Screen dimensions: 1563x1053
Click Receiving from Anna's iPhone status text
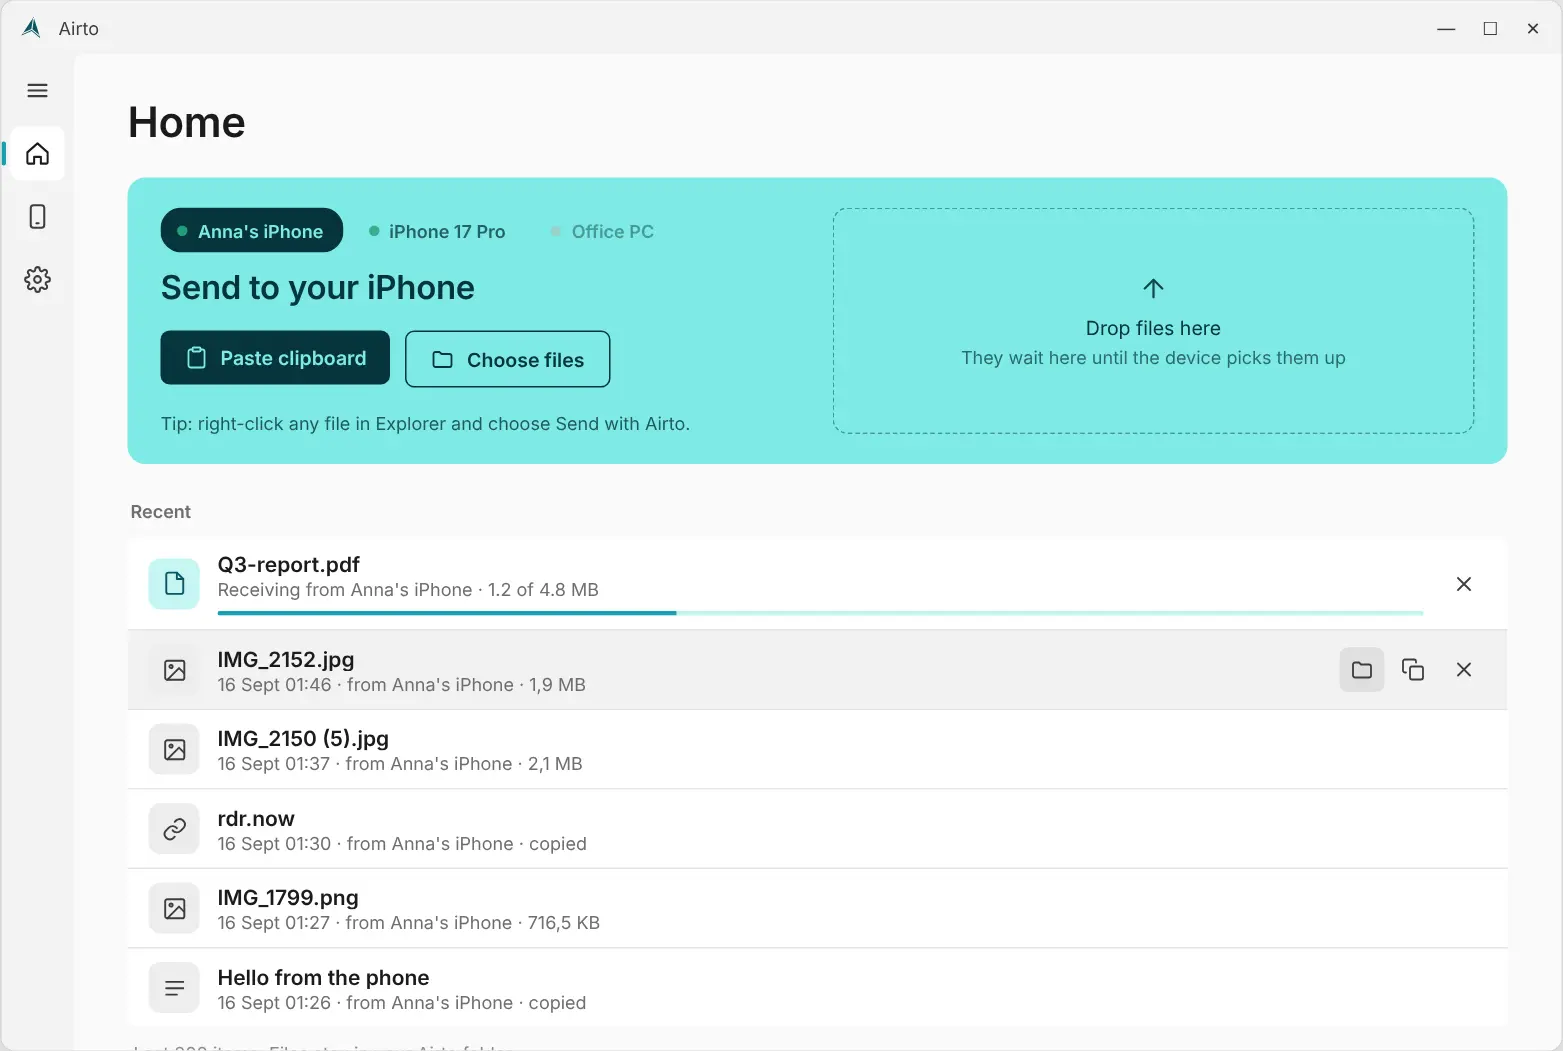coord(408,590)
